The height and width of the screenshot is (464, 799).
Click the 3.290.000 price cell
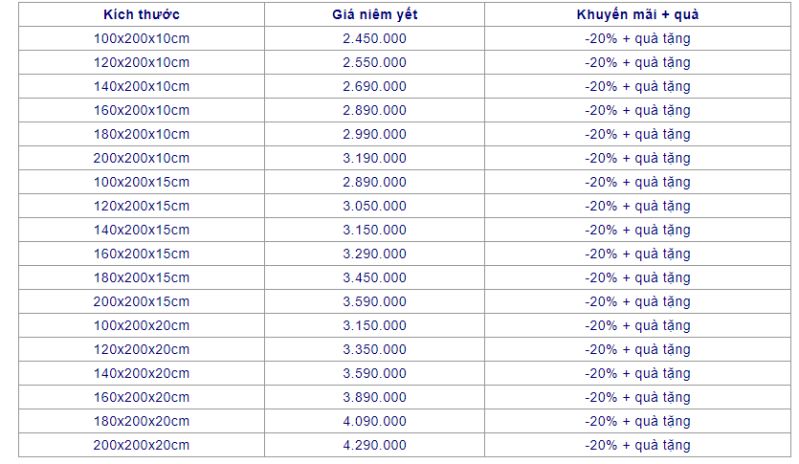(x=374, y=254)
